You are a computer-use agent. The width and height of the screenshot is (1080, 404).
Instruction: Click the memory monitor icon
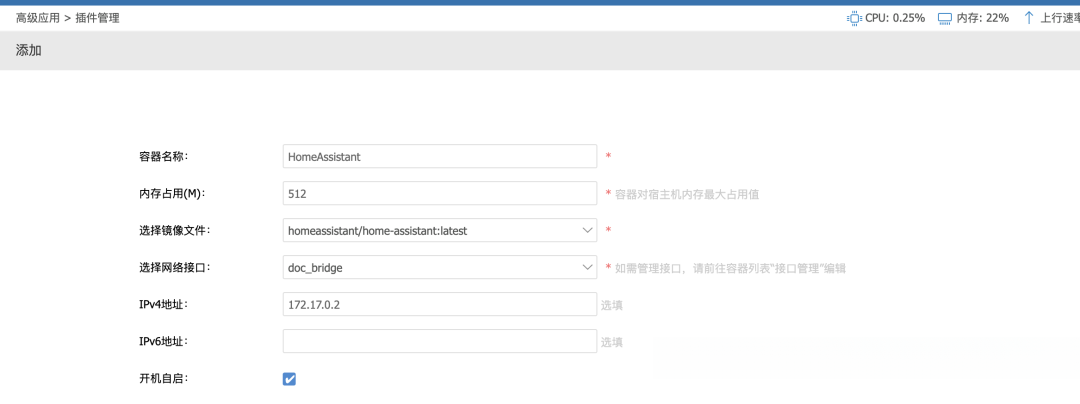tap(945, 19)
